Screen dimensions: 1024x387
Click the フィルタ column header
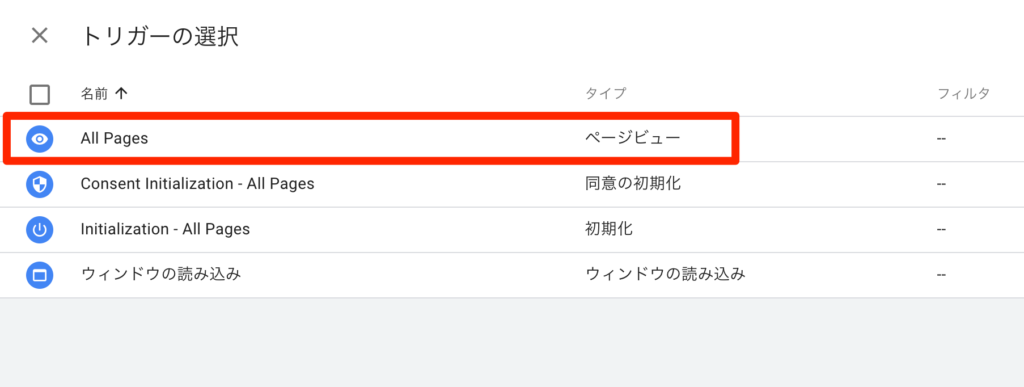click(x=964, y=93)
